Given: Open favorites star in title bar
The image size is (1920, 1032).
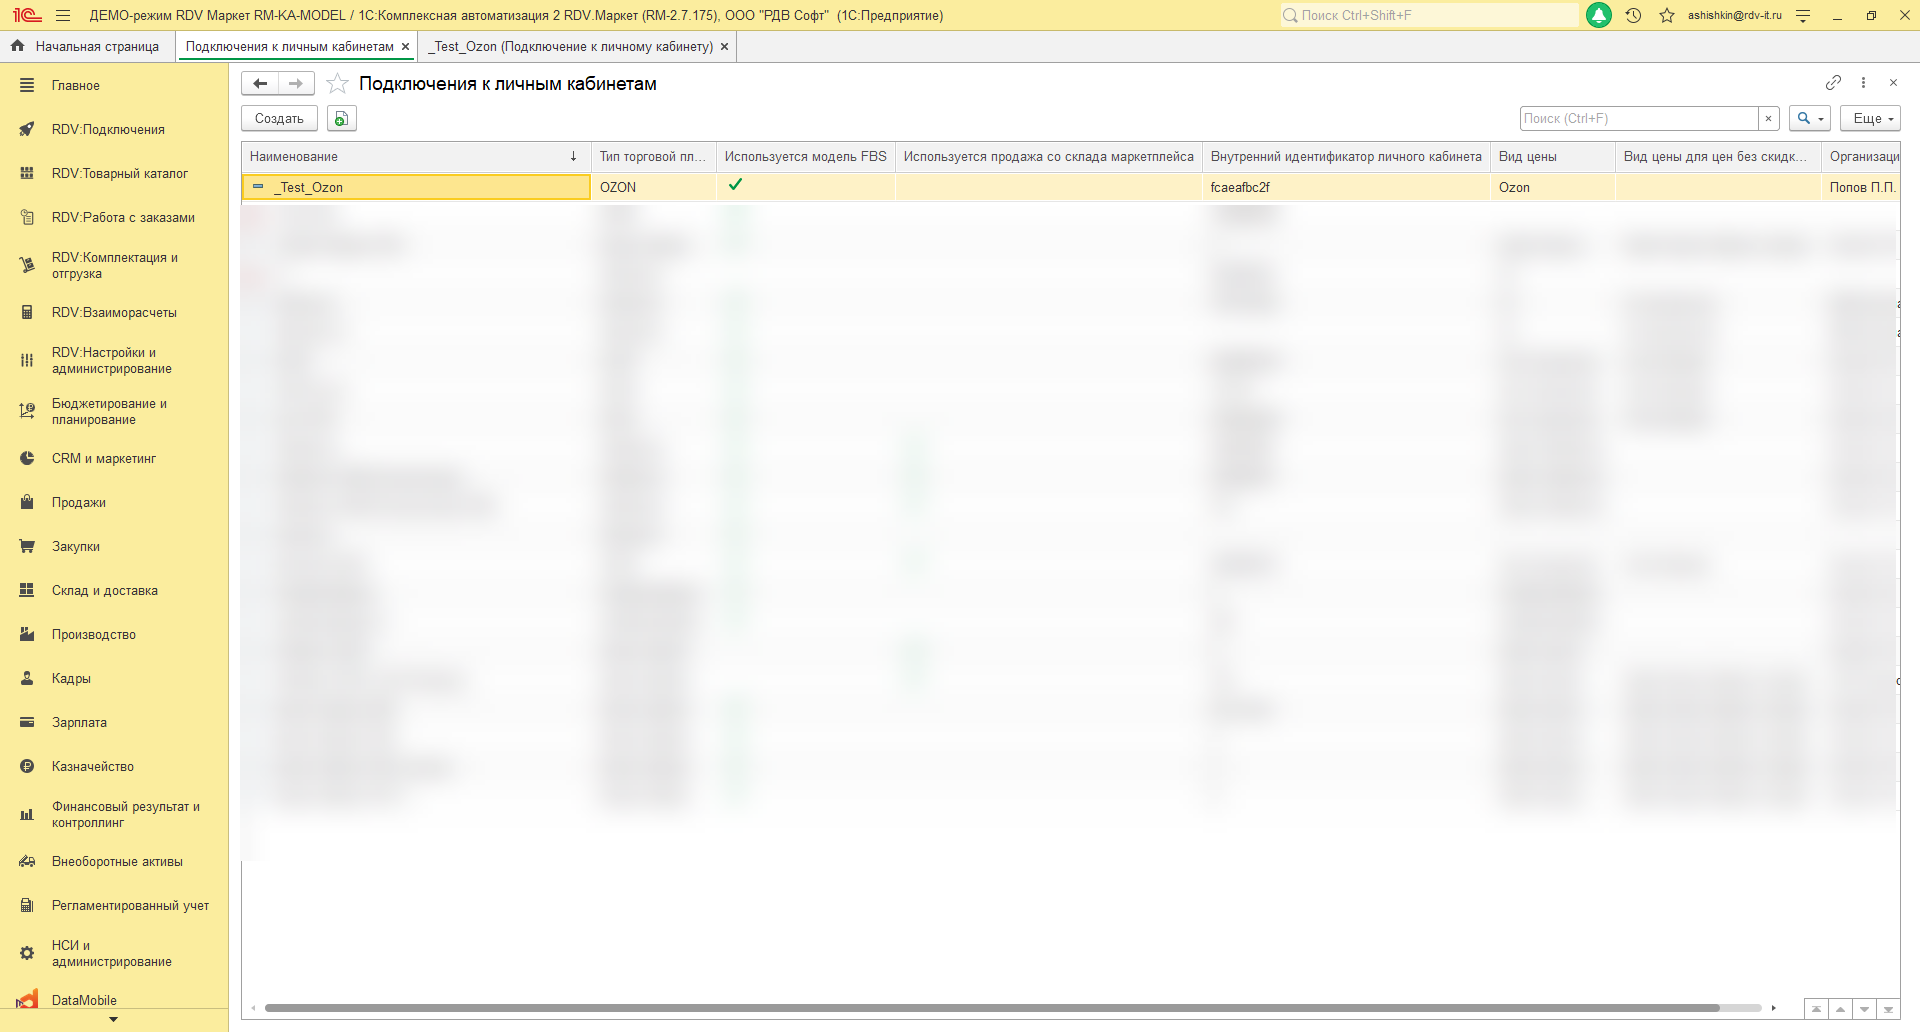Looking at the screenshot, I should [1667, 15].
